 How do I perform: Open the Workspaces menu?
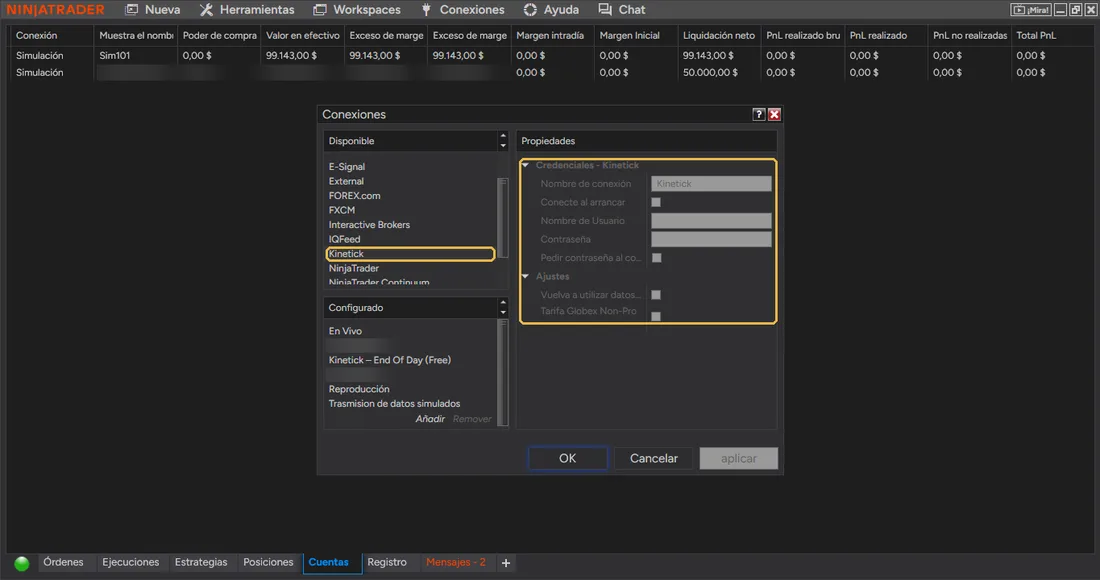(356, 10)
